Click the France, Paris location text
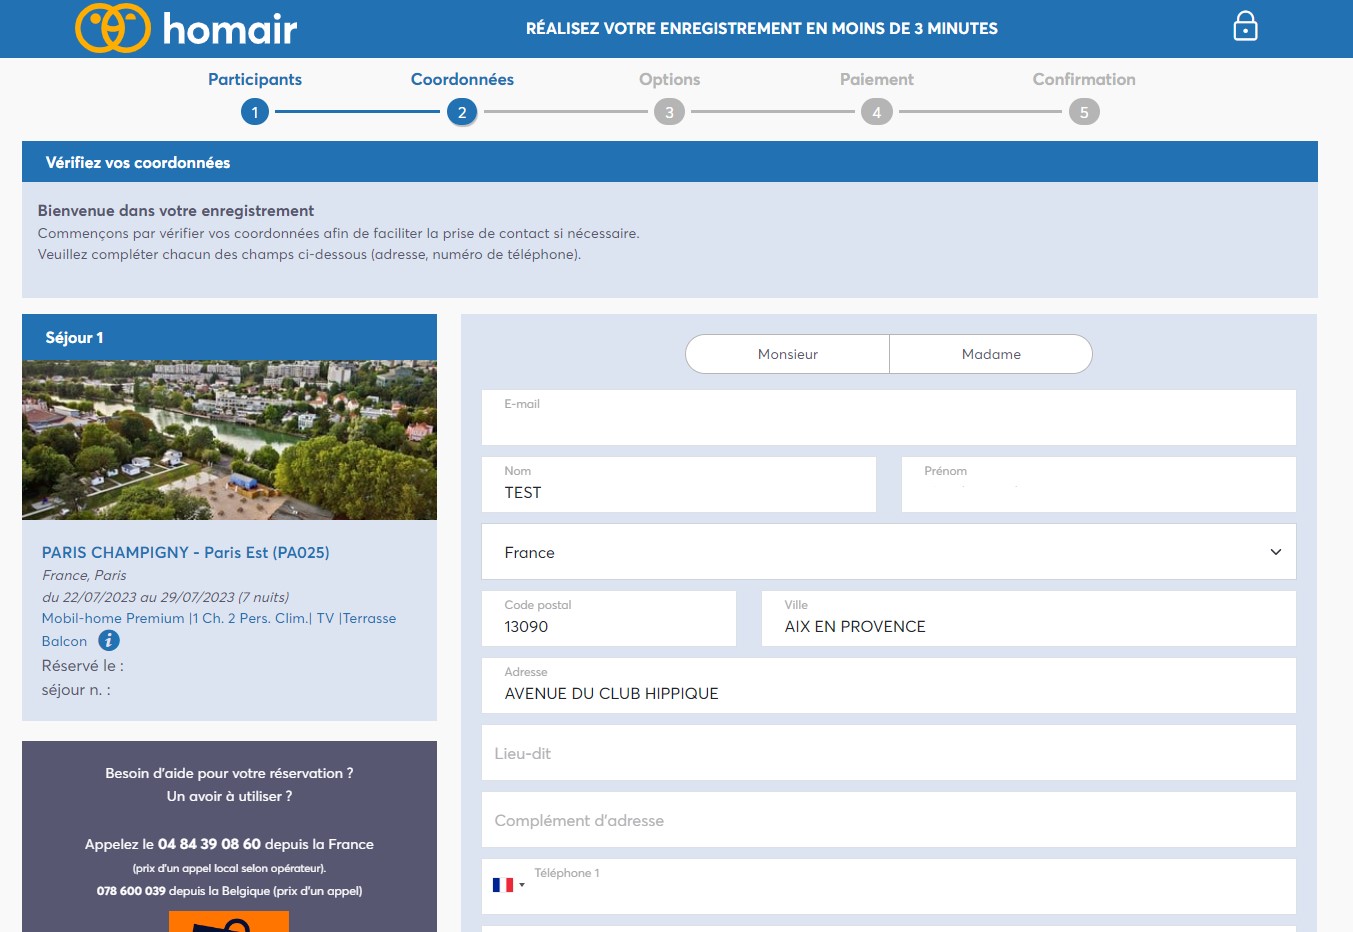The width and height of the screenshot is (1353, 932). 84,575
